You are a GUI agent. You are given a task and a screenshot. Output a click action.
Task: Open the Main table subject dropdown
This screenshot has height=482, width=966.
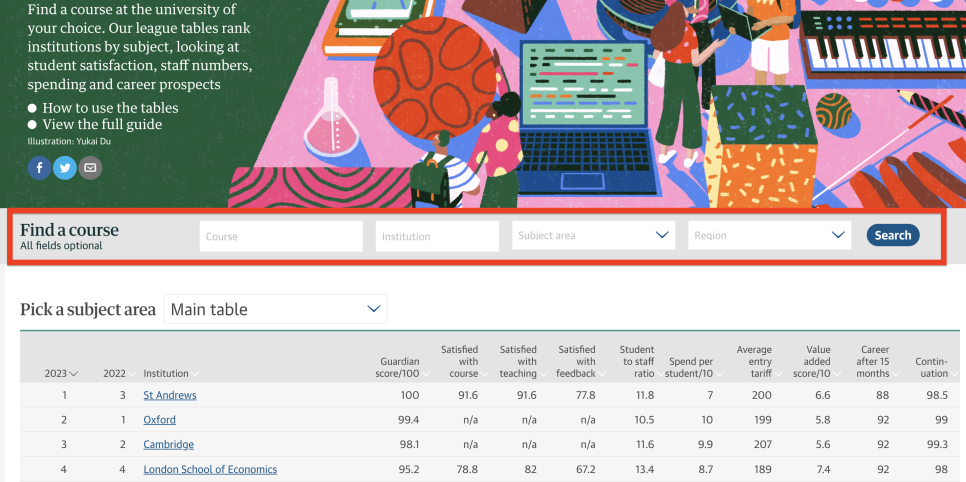tap(275, 309)
